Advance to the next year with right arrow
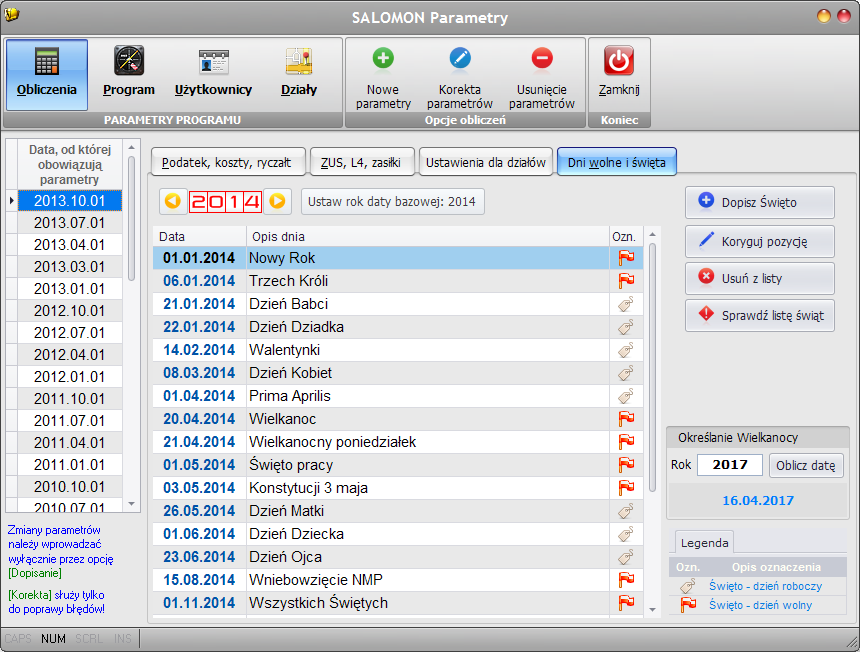 click(x=278, y=201)
